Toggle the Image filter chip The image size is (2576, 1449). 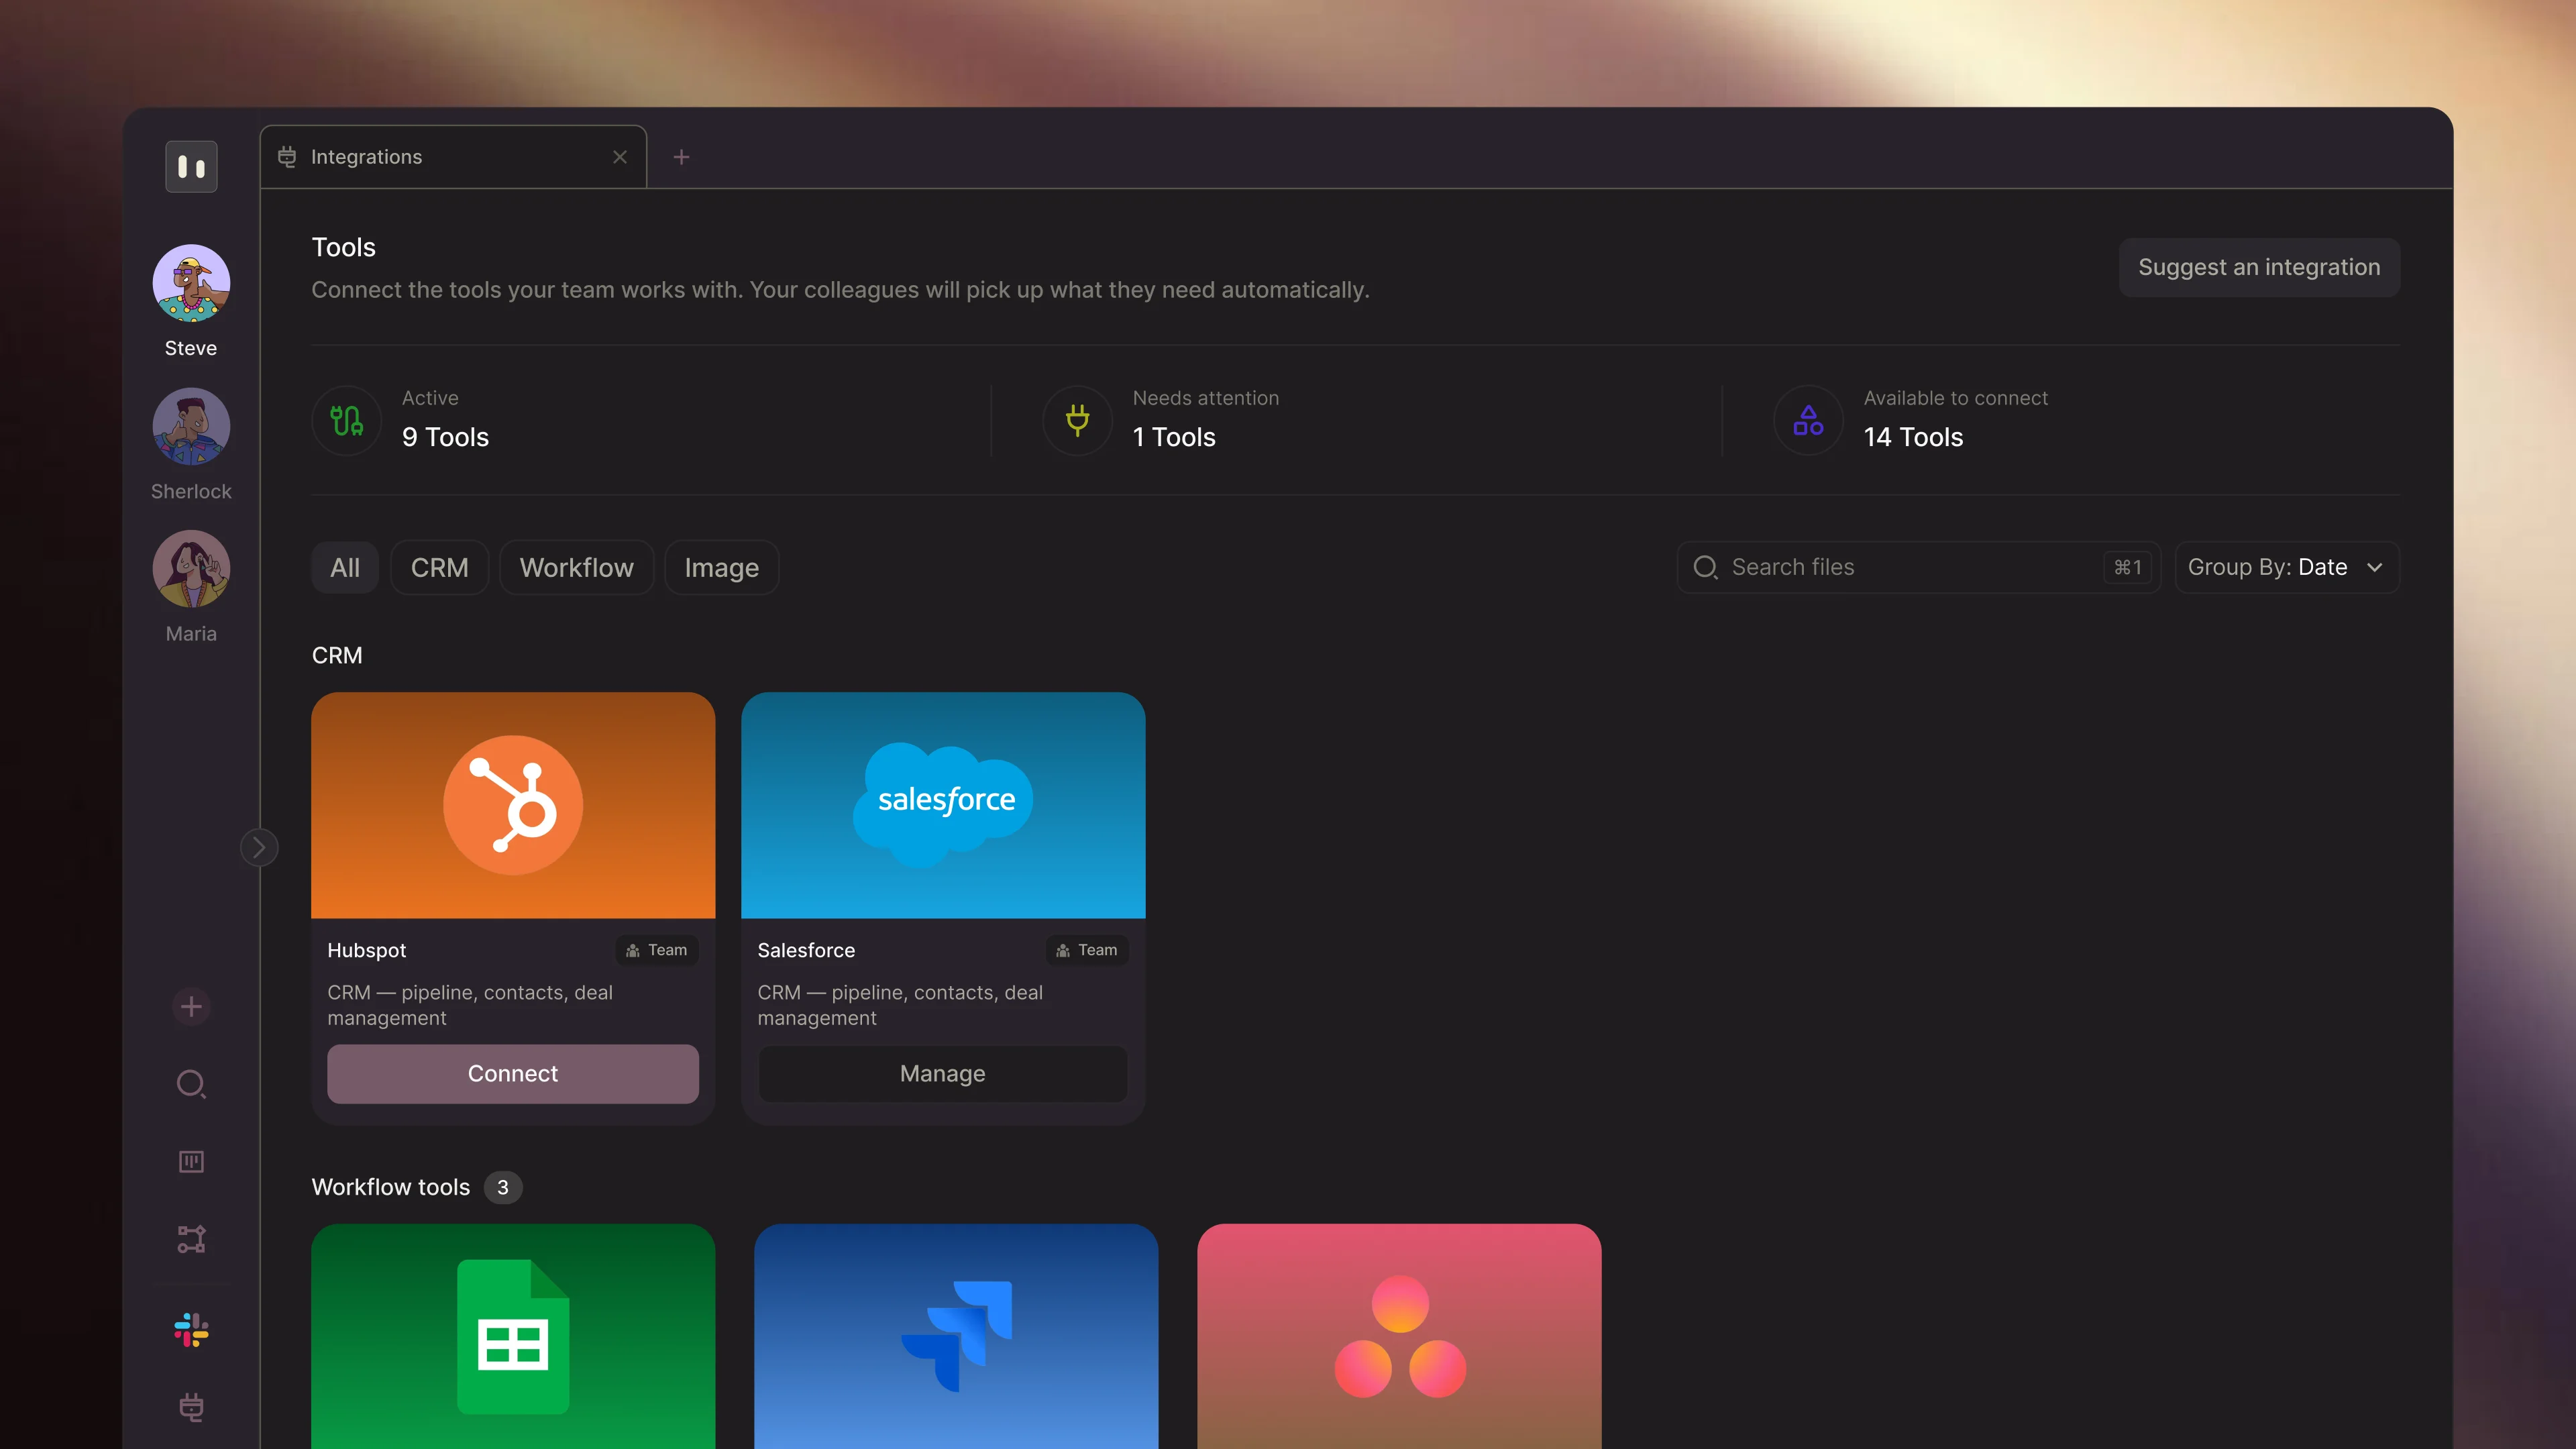721,568
